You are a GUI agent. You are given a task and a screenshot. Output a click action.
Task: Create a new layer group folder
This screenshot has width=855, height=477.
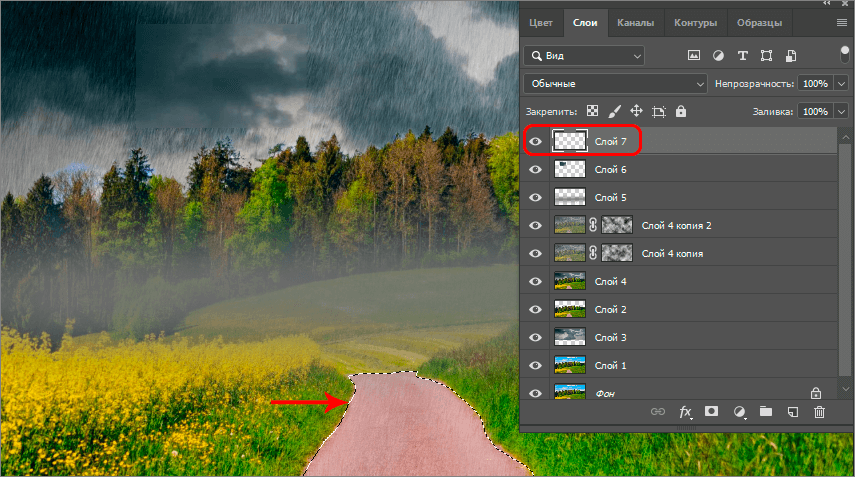[x=766, y=411]
